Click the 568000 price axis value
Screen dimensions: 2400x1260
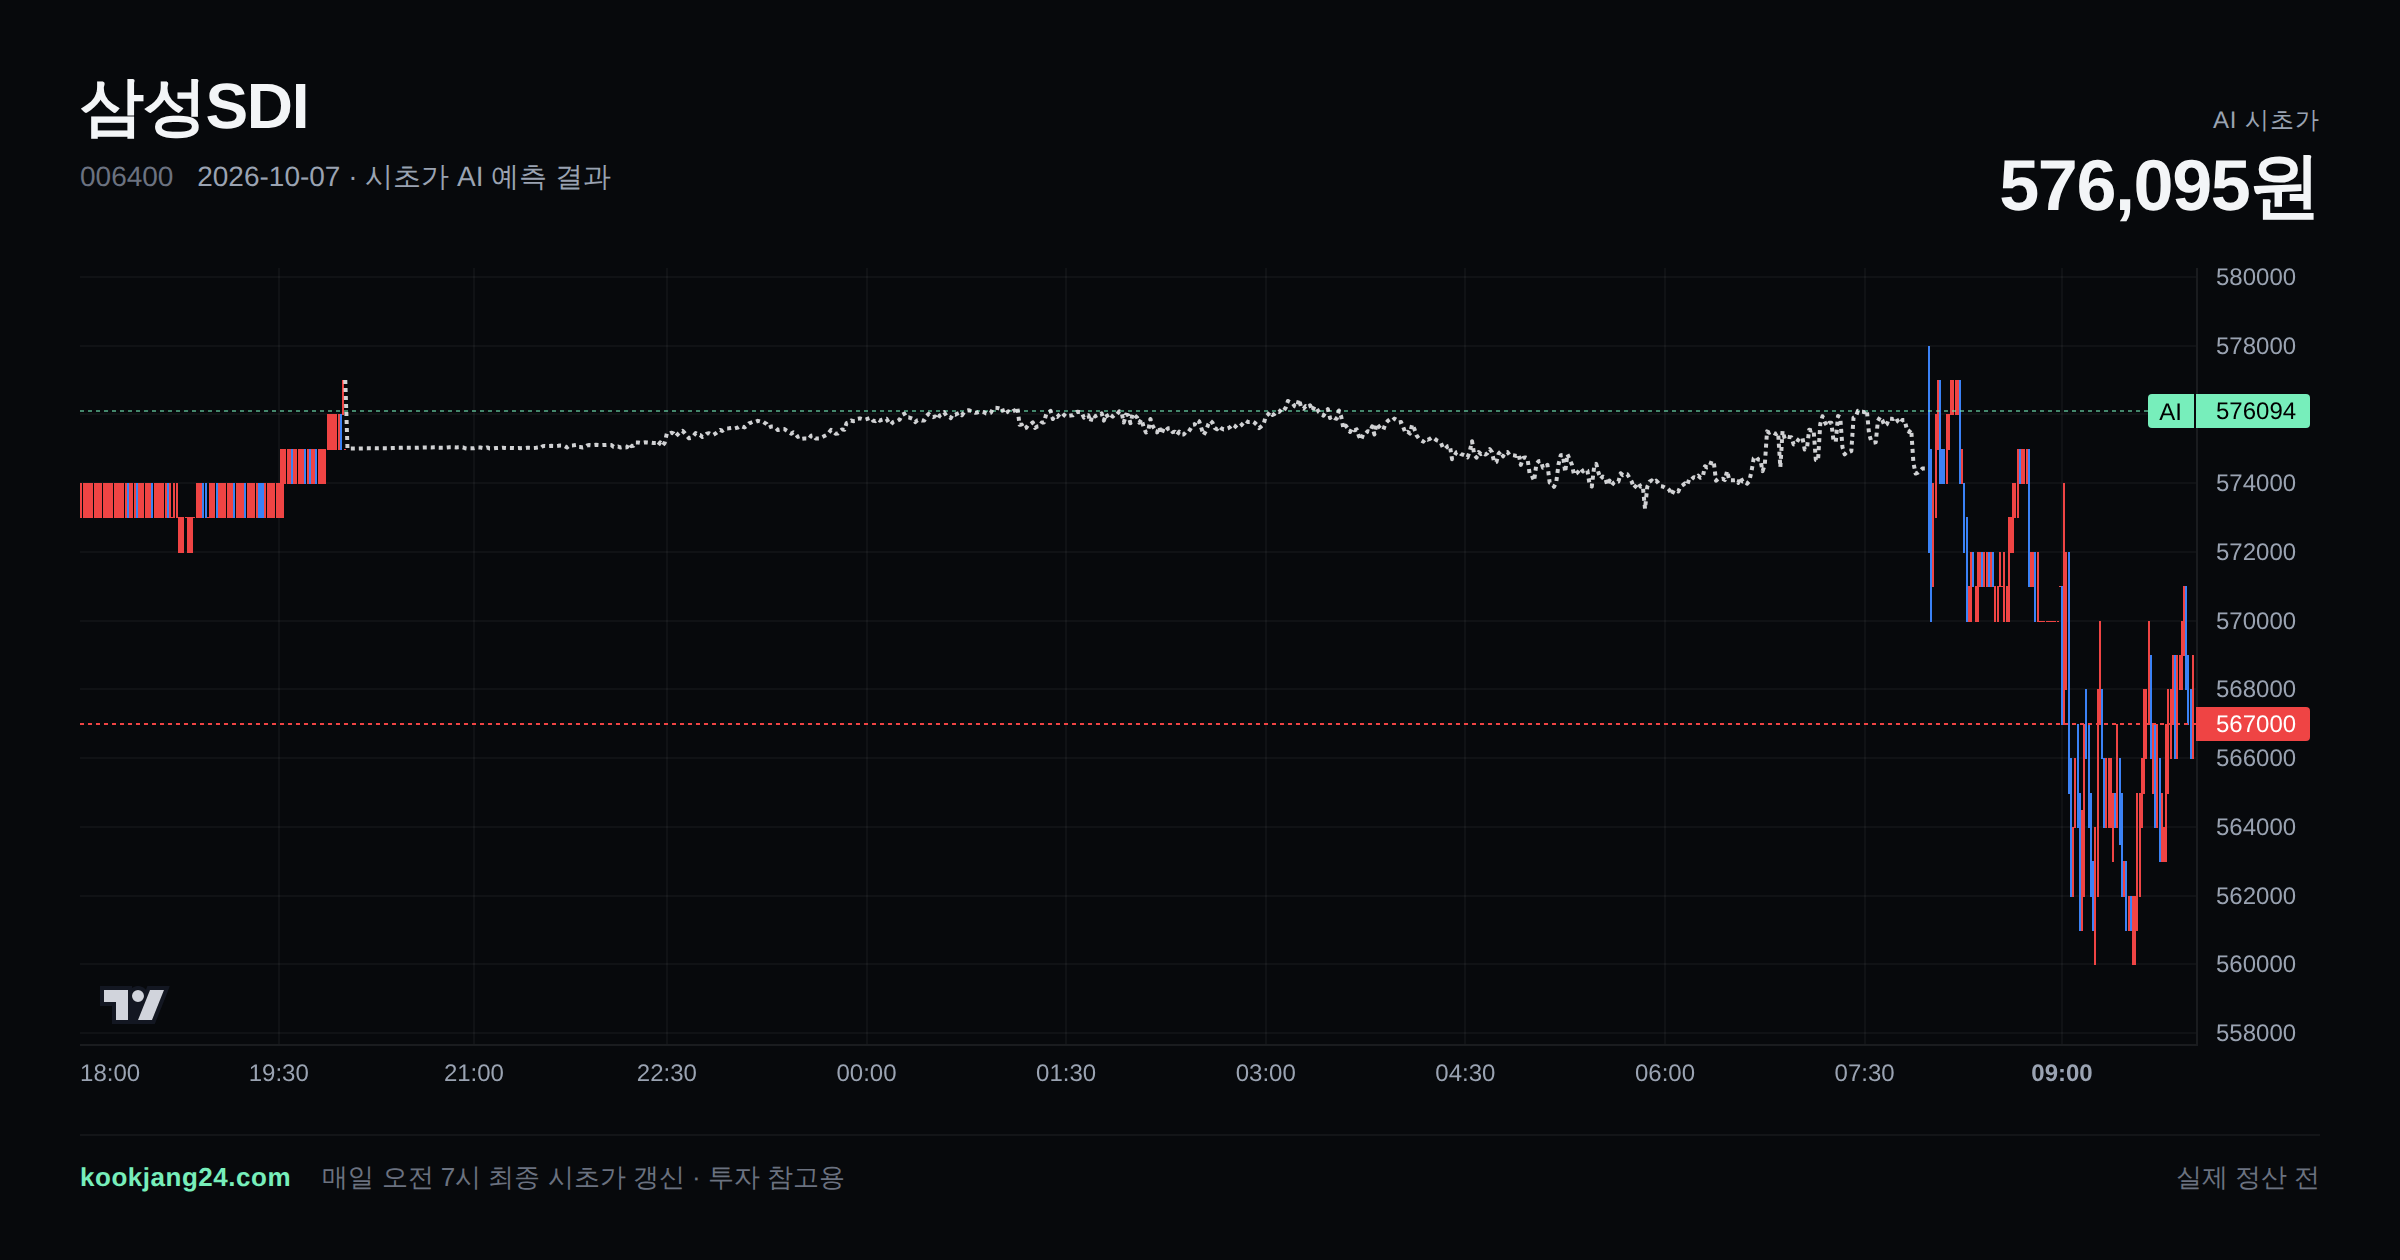click(2255, 689)
